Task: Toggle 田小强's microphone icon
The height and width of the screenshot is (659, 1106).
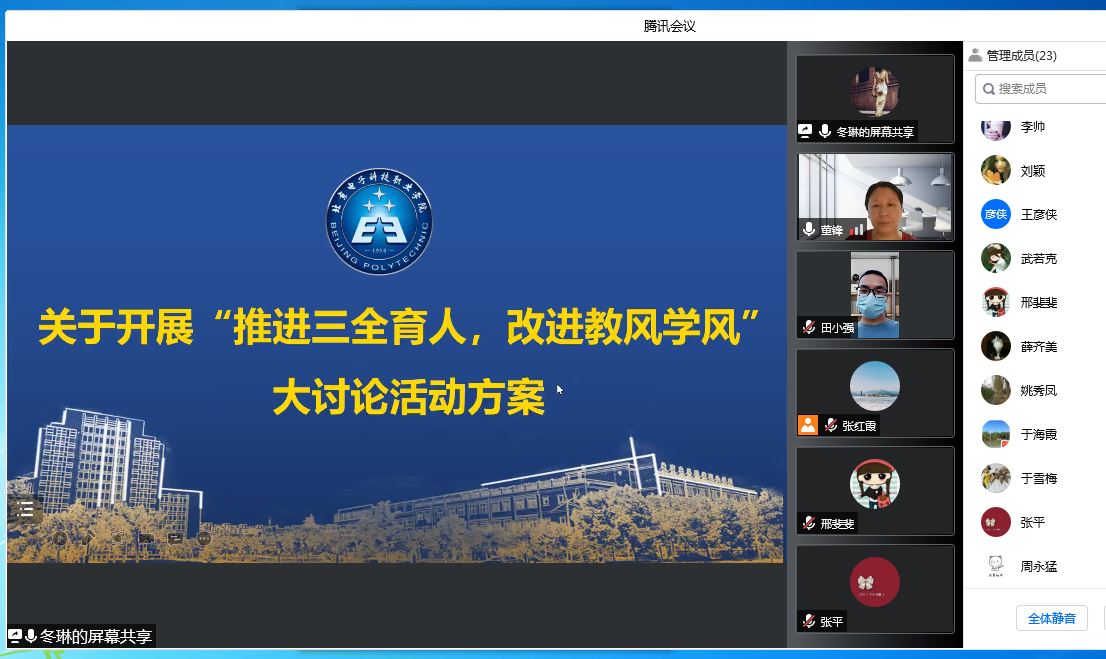Action: tap(810, 325)
